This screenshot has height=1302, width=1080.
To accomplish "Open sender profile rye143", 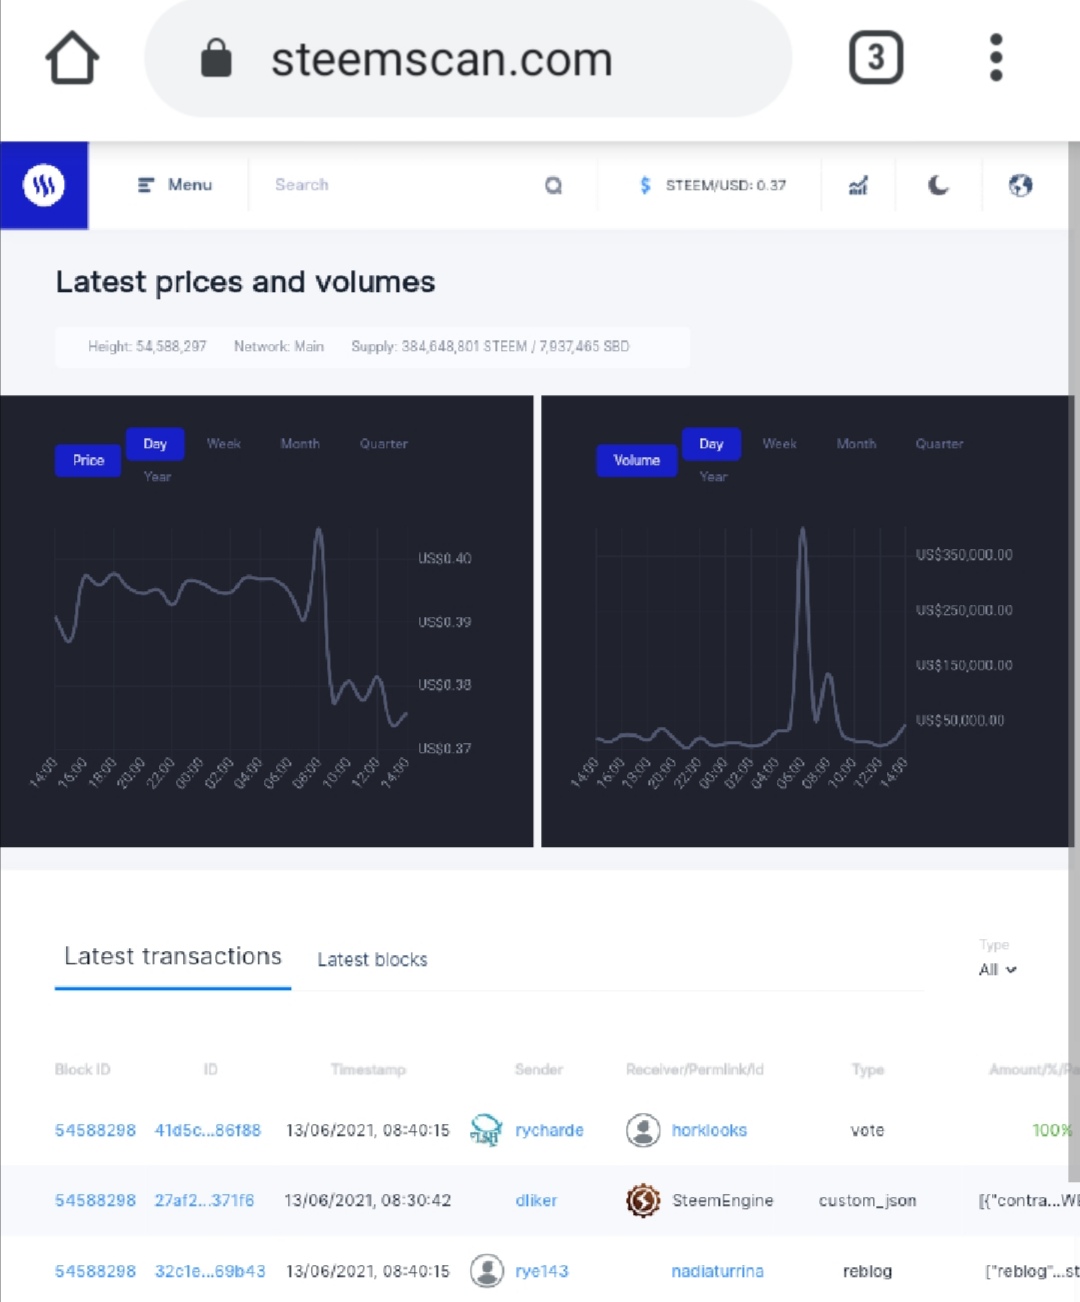I will pos(542,1272).
